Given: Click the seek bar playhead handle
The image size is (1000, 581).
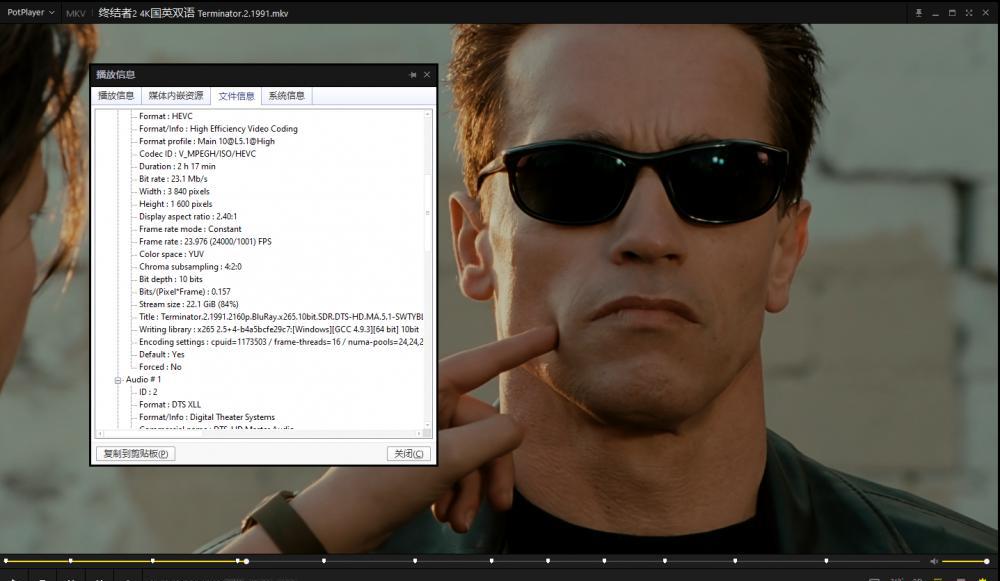Looking at the screenshot, I should click(x=246, y=561).
